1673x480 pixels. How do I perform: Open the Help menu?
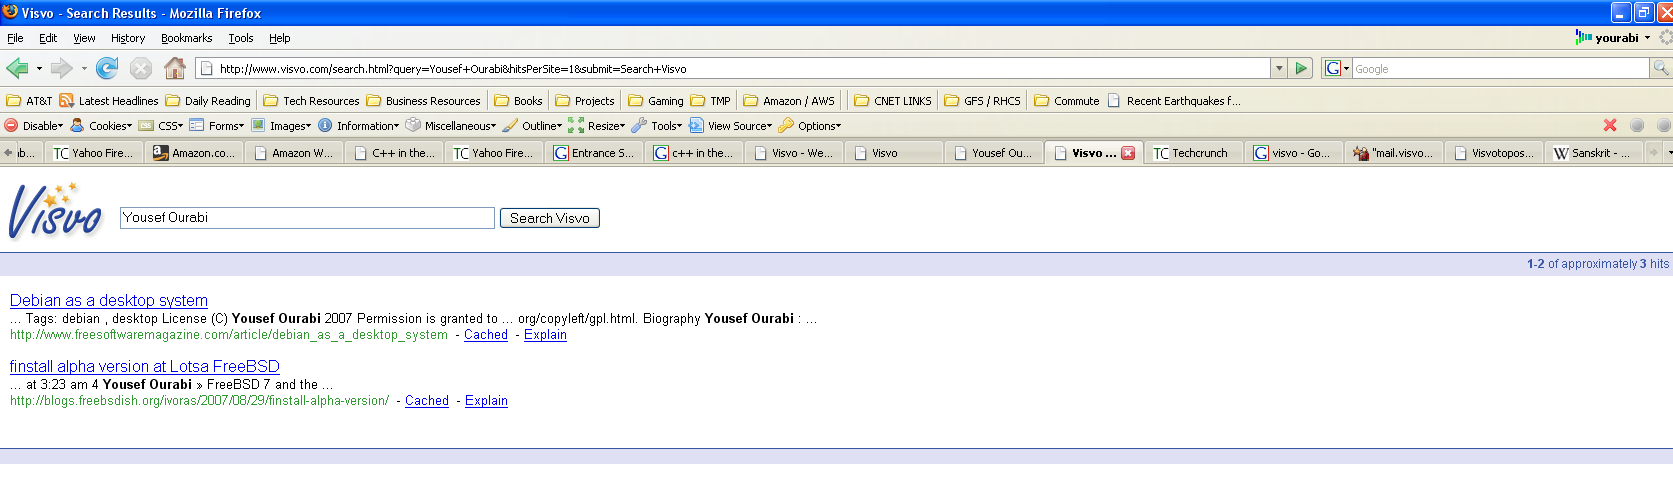click(280, 38)
